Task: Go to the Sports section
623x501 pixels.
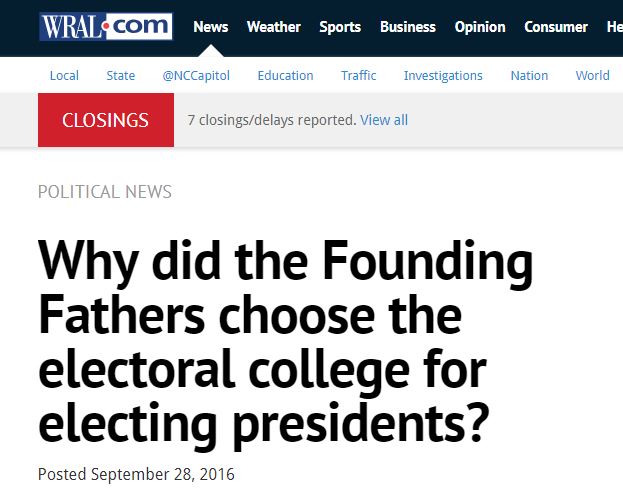Action: (x=340, y=27)
